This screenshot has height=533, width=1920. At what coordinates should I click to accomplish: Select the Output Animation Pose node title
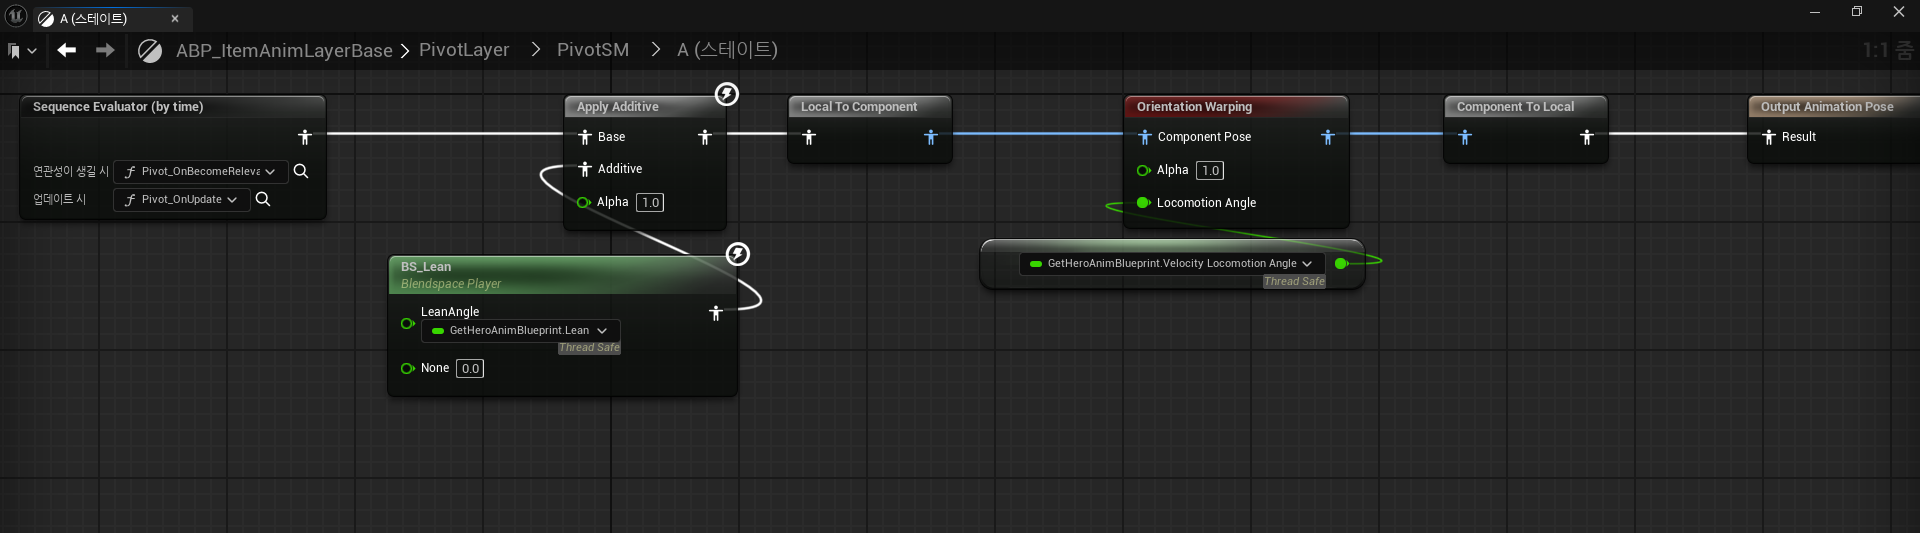(x=1827, y=107)
